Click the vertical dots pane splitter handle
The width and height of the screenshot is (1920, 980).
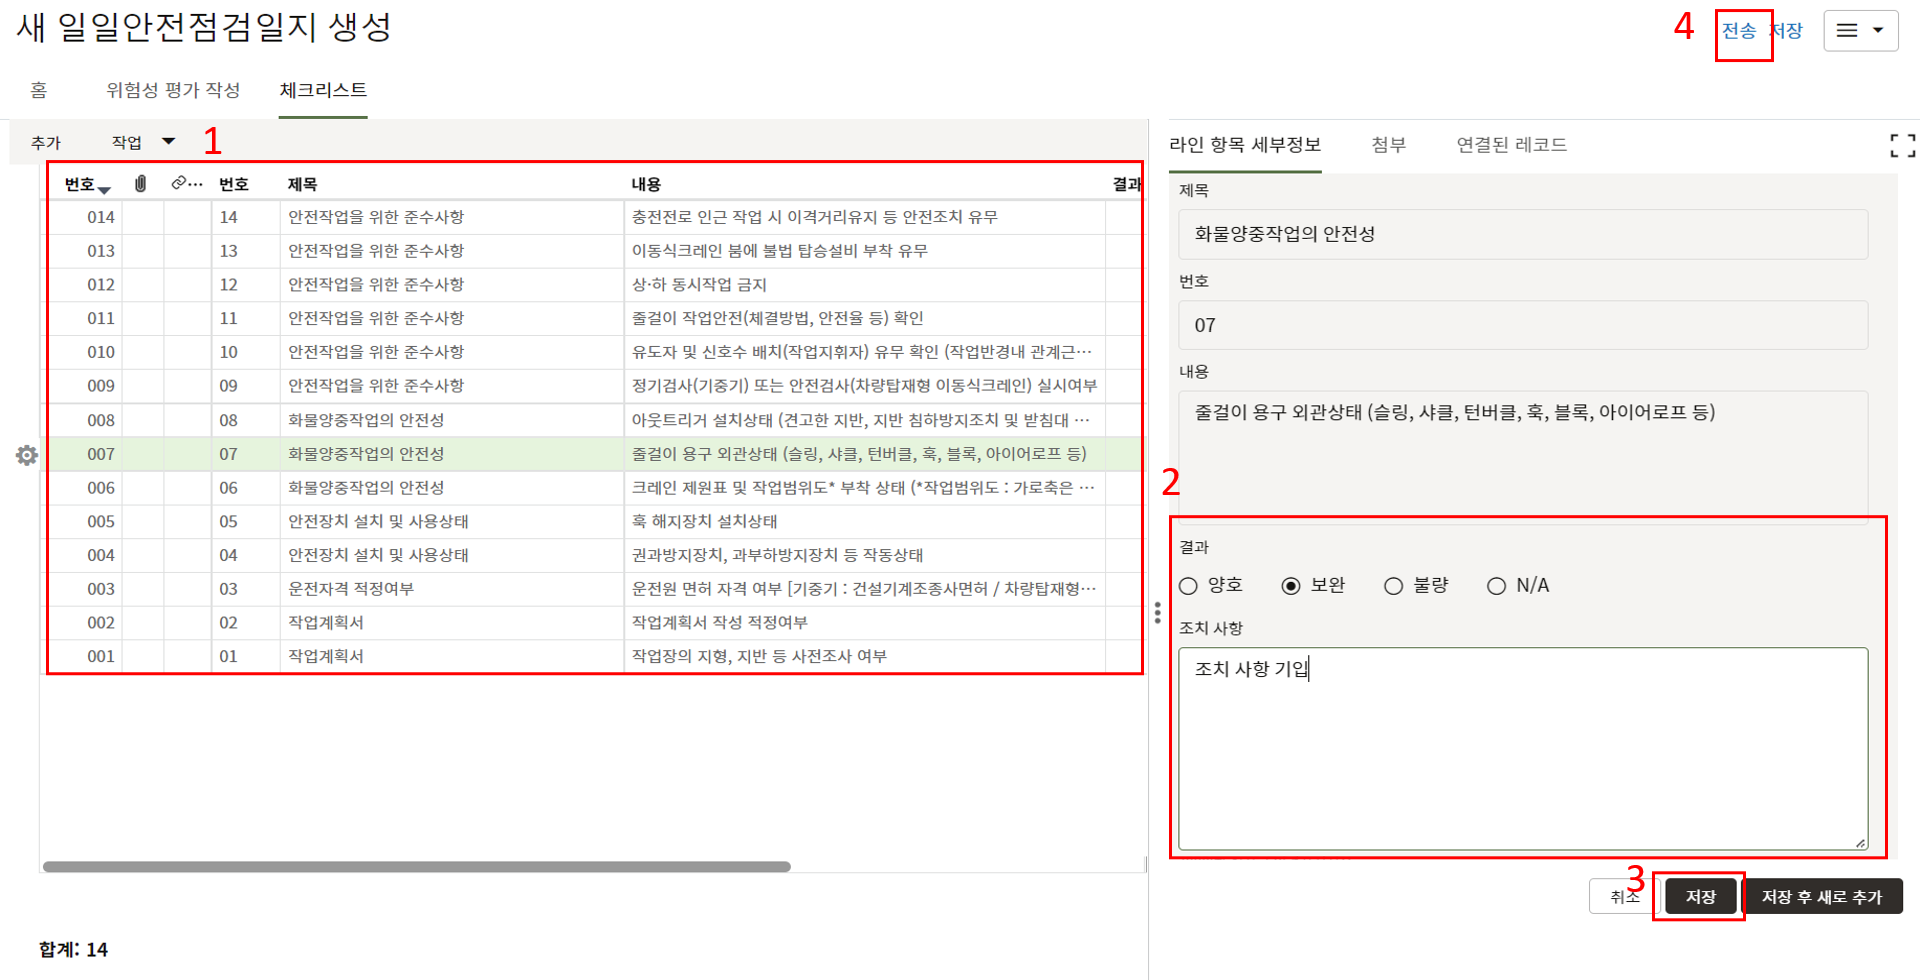(x=1157, y=613)
